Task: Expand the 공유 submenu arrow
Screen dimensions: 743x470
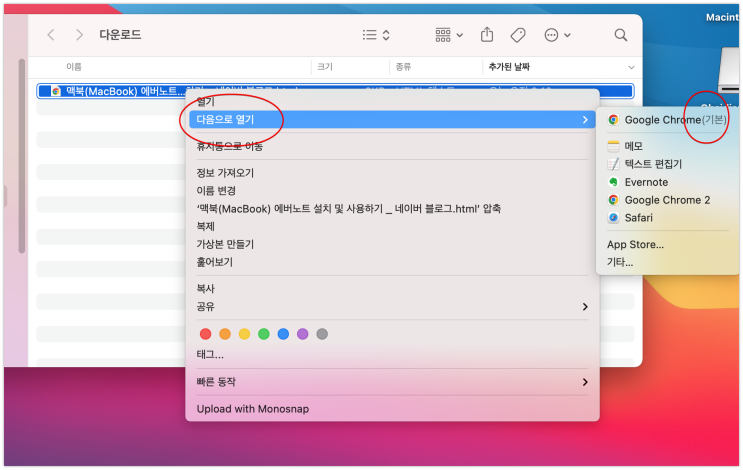Action: [585, 307]
